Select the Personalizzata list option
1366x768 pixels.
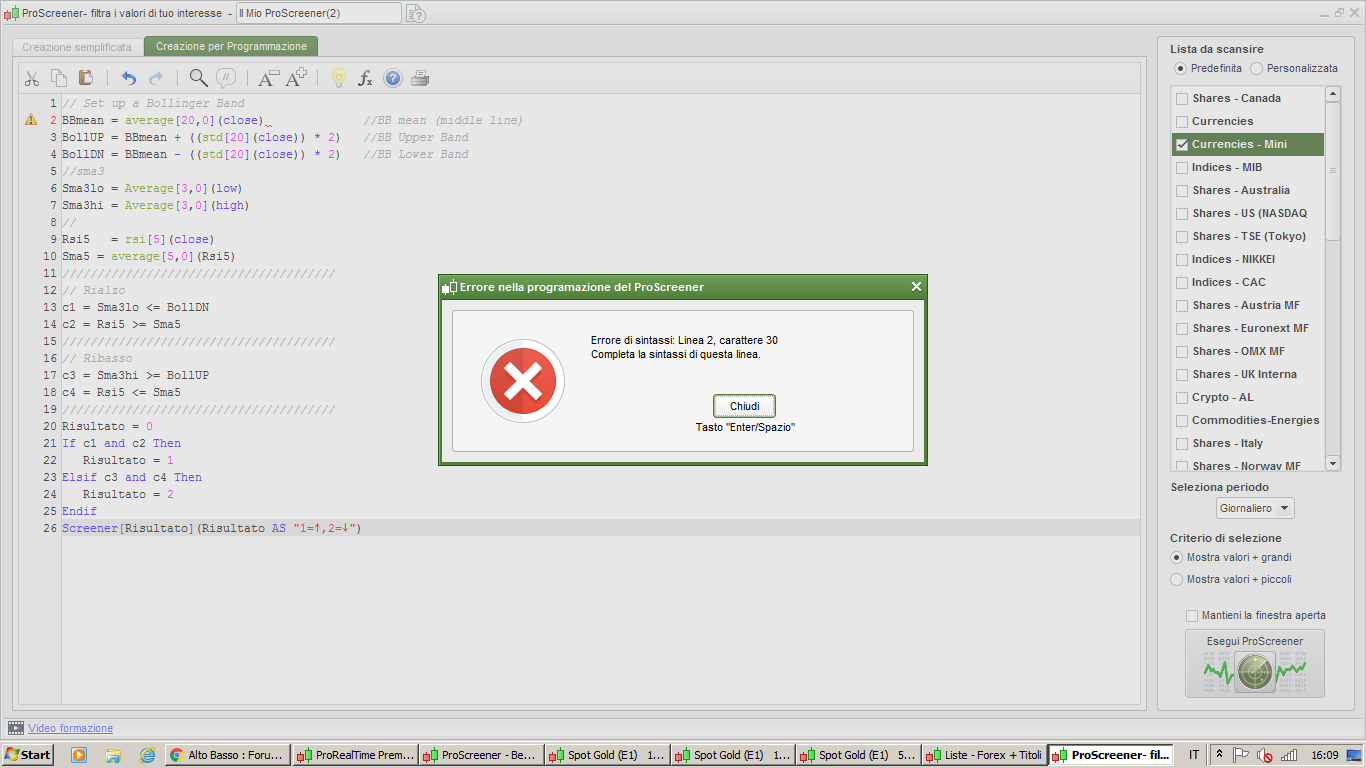[1256, 69]
